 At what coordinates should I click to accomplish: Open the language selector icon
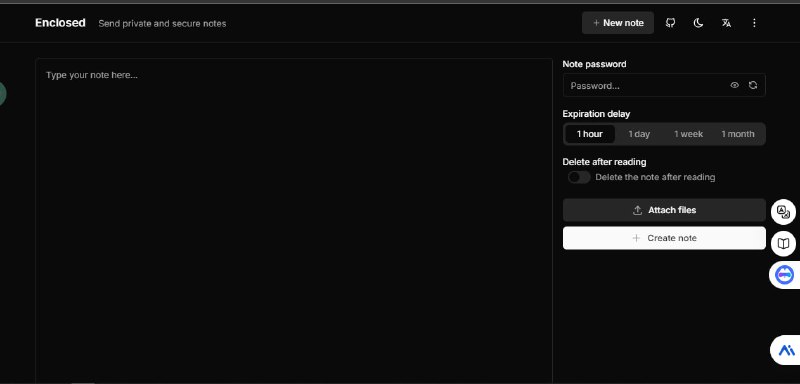pos(726,23)
